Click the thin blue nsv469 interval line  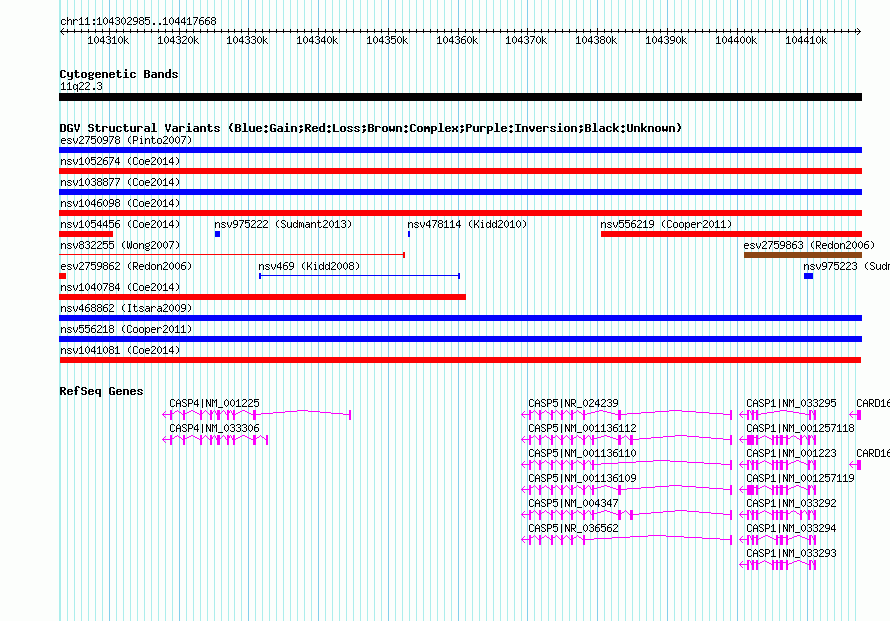359,276
